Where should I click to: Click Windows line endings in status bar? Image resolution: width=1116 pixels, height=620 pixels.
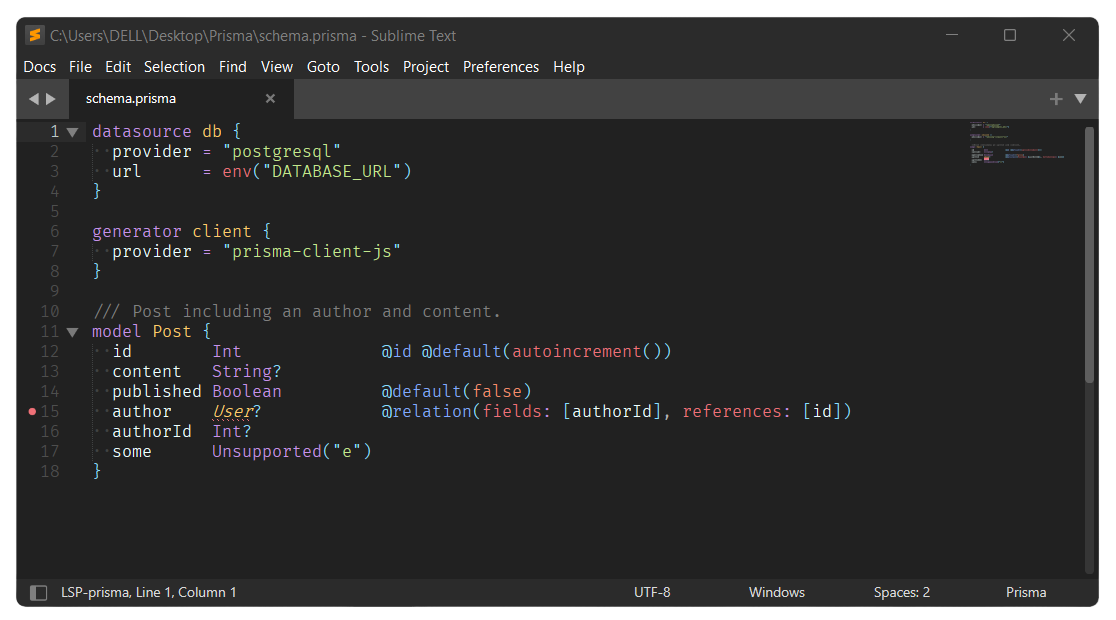777,592
